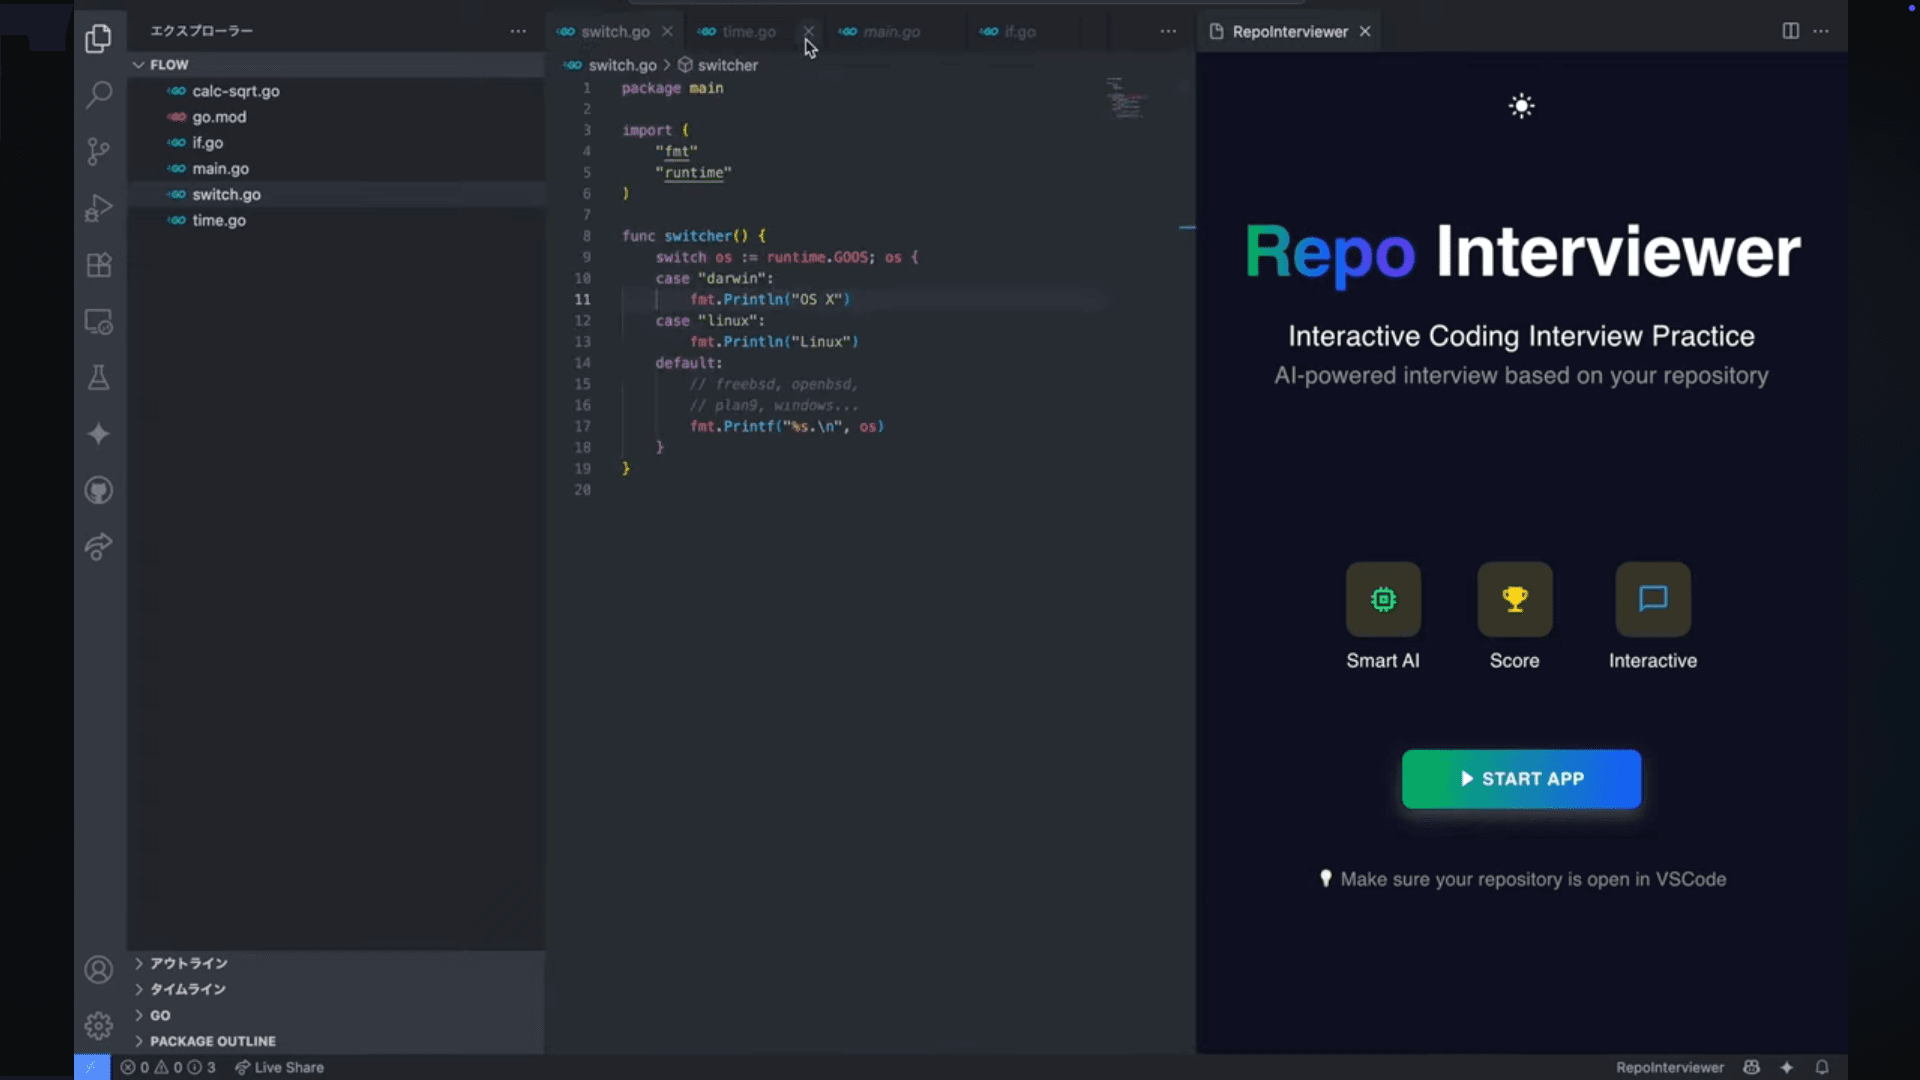
Task: Open the Run and Debug view
Action: [98, 208]
